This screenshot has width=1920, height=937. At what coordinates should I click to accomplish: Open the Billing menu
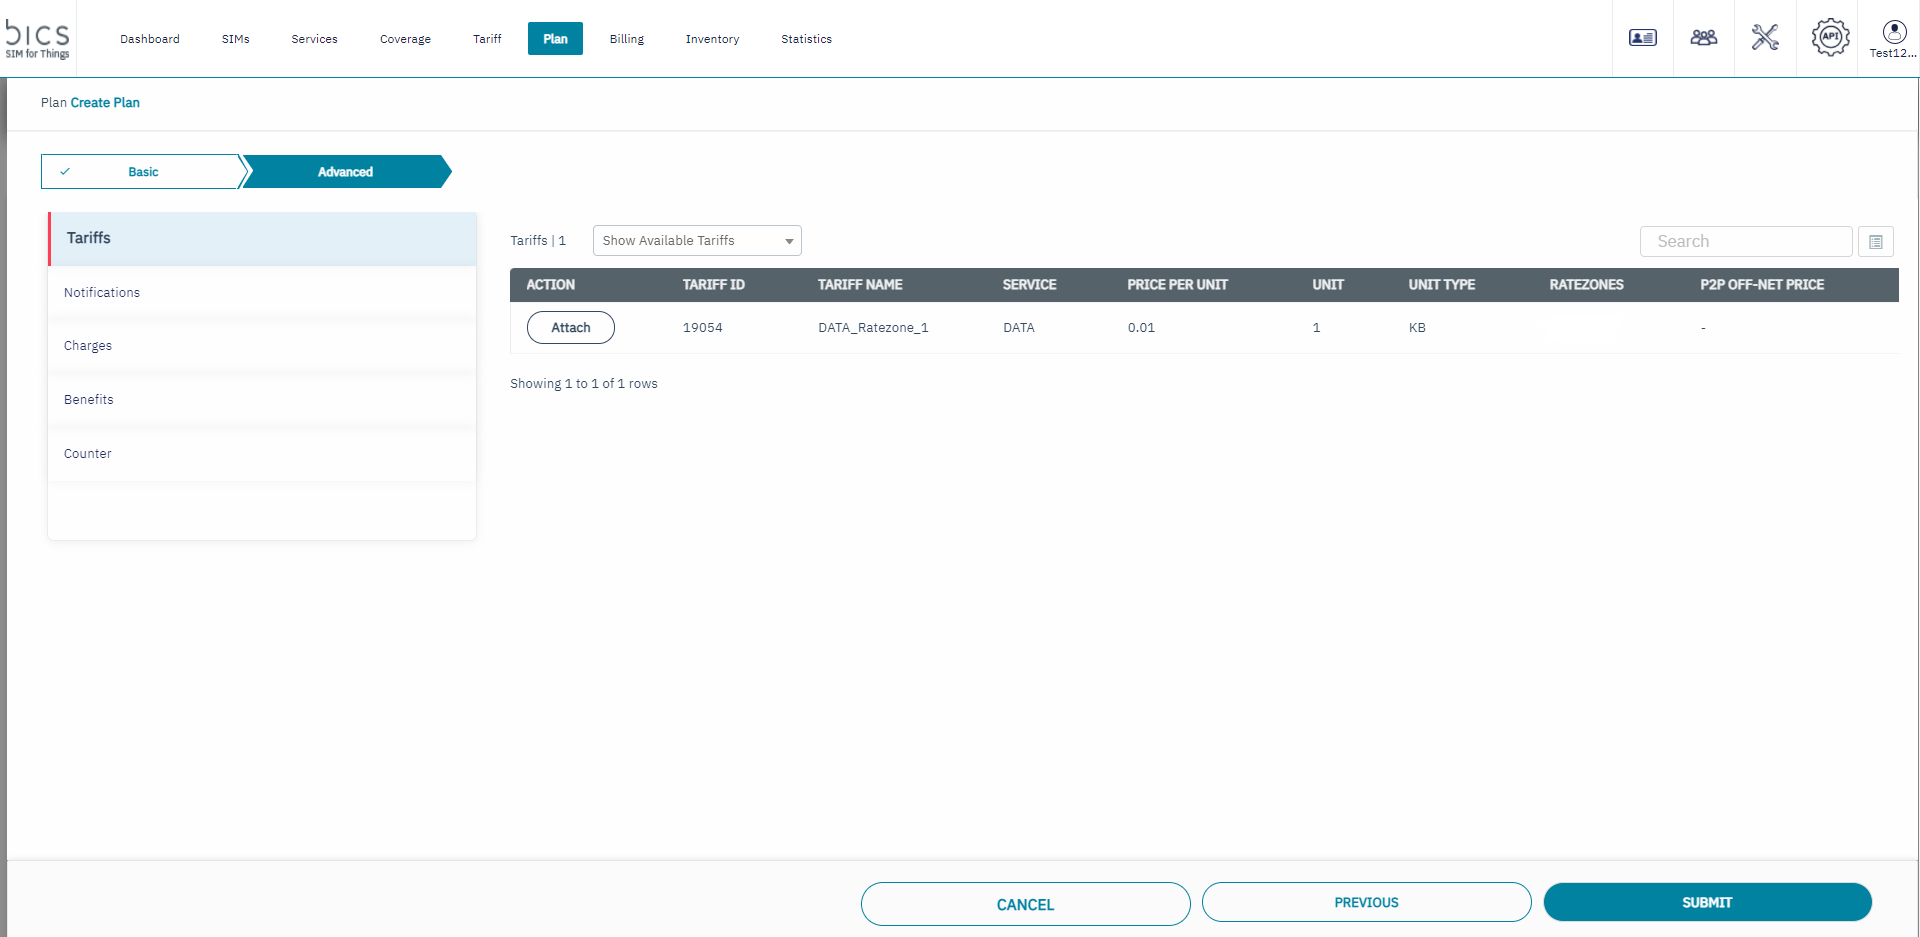626,39
